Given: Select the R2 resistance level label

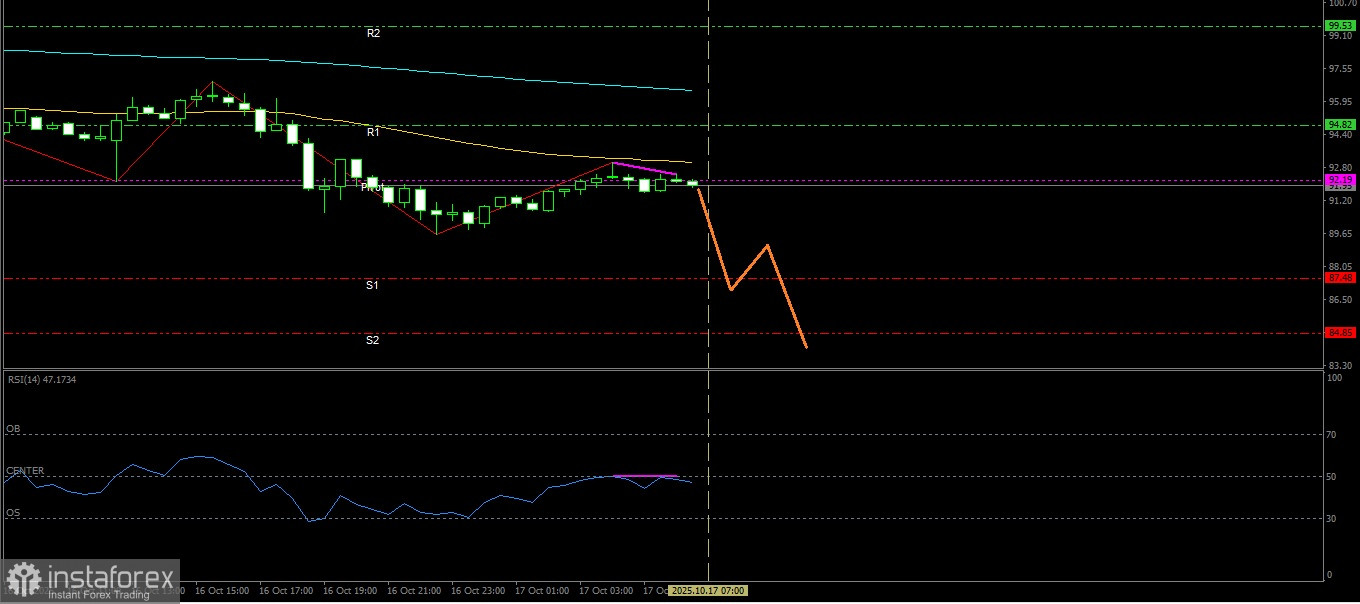Looking at the screenshot, I should [373, 33].
